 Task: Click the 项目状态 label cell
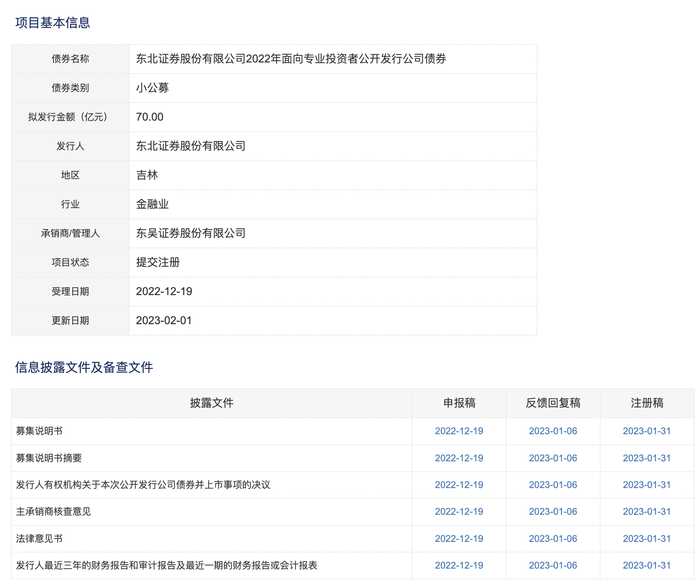click(x=70, y=262)
